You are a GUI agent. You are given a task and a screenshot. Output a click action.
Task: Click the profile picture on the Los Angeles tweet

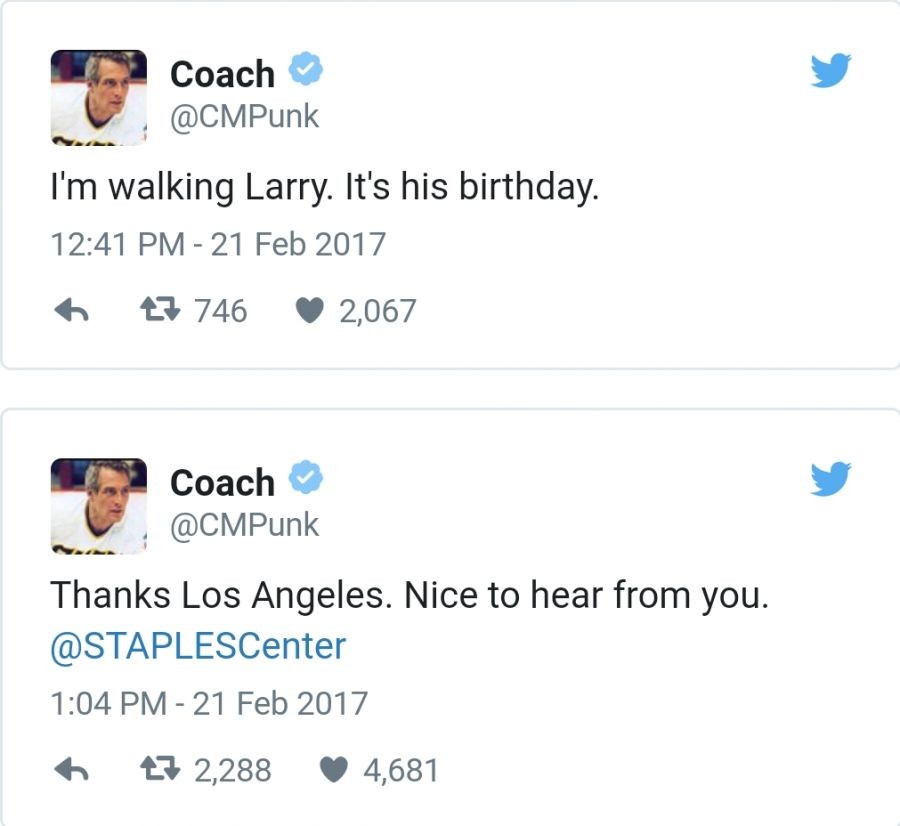(x=99, y=505)
